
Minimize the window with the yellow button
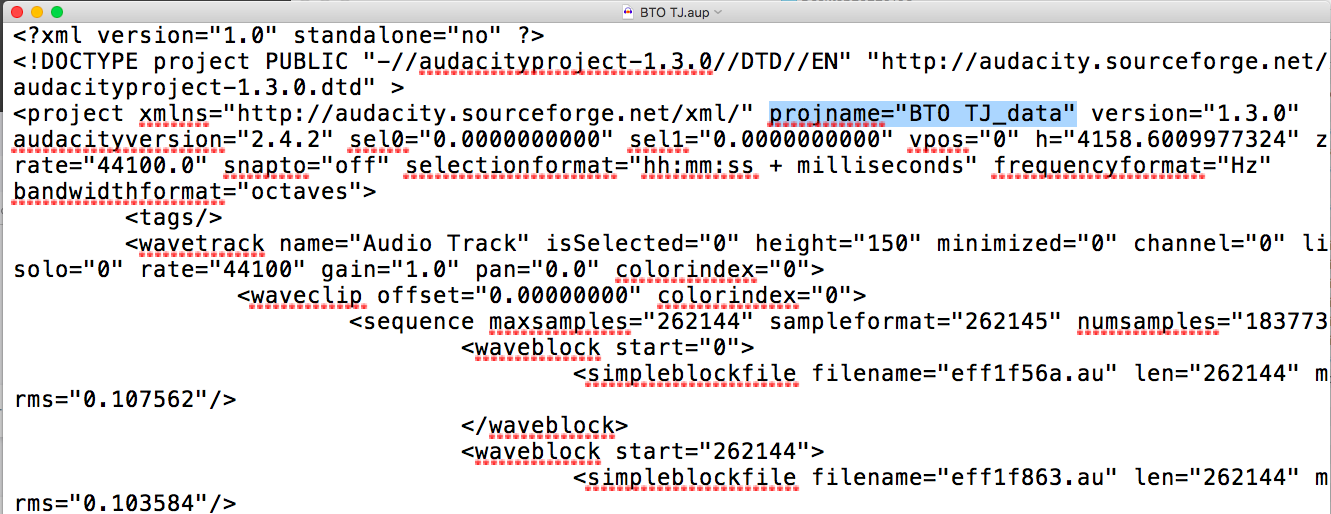coord(37,12)
